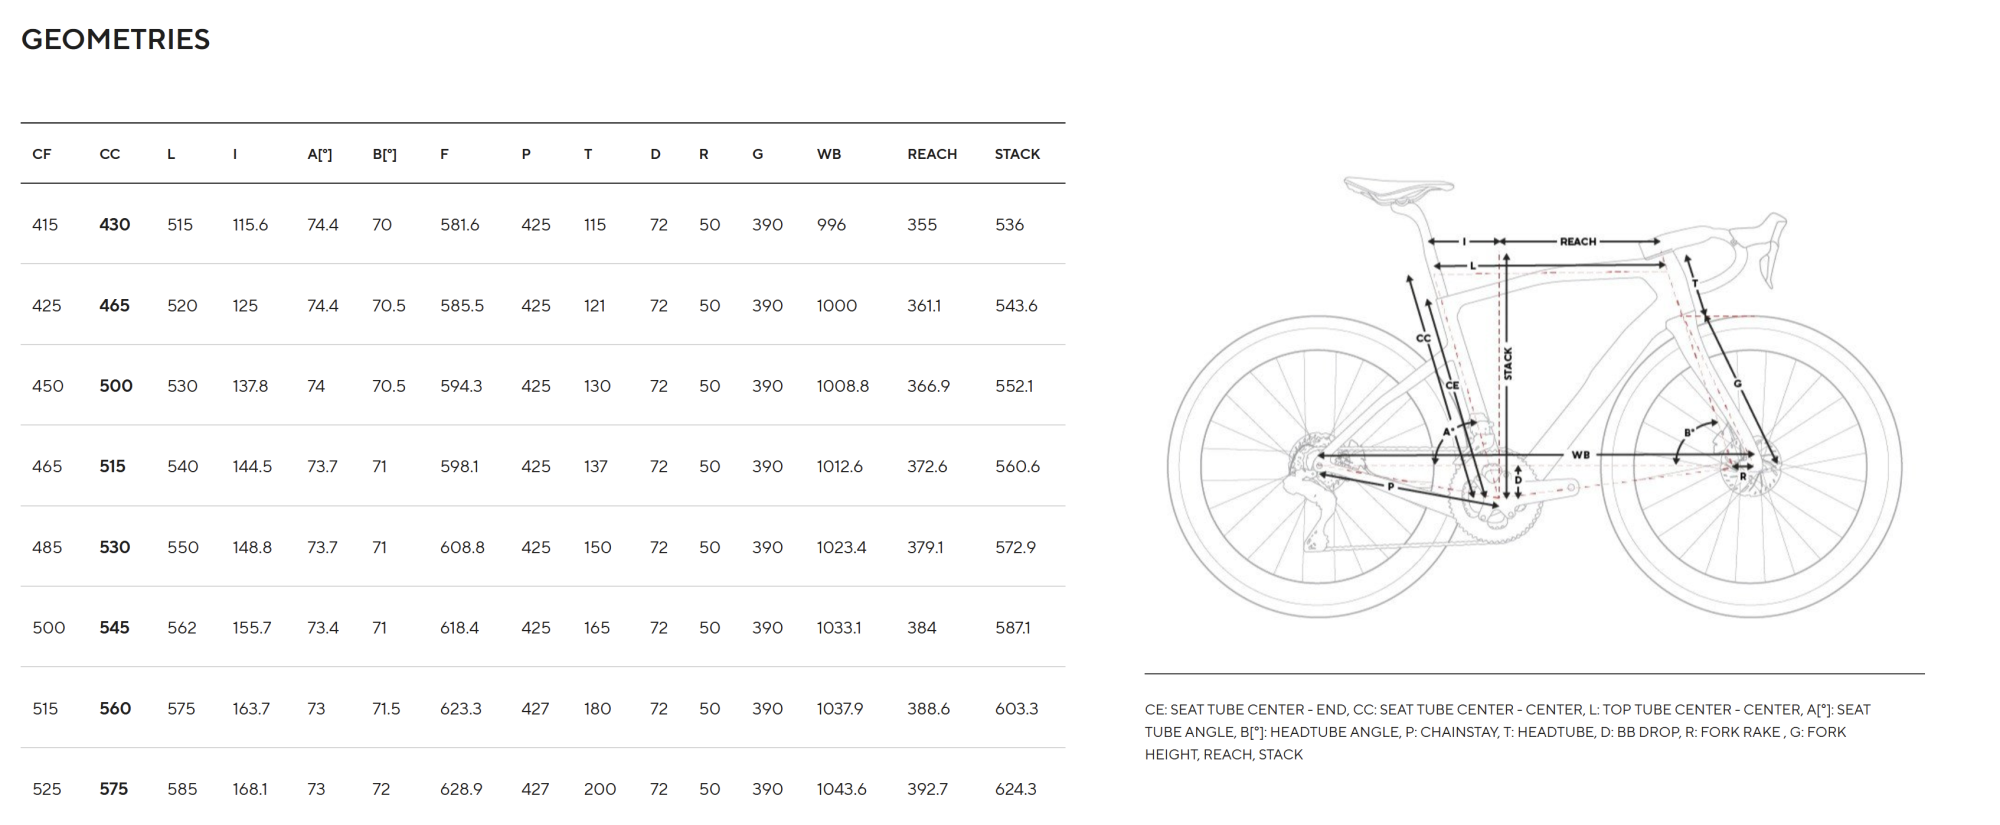Click the GEOMETRIES section heading

pos(115,40)
